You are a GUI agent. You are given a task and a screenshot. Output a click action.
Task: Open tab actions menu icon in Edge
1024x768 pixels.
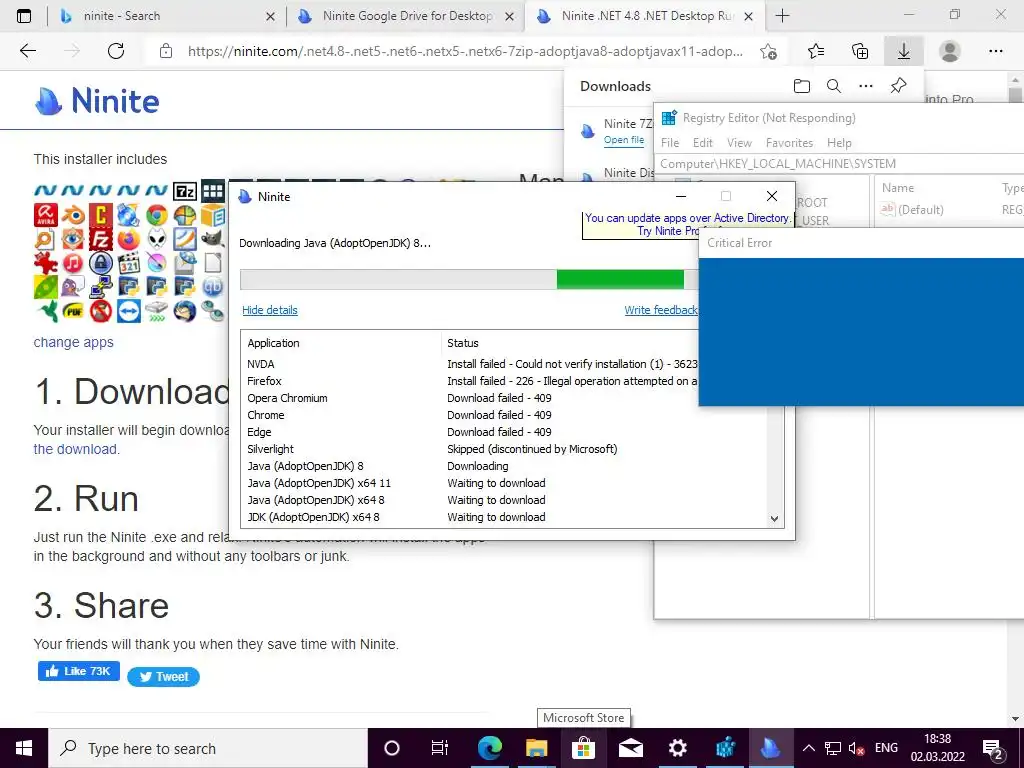click(x=24, y=16)
